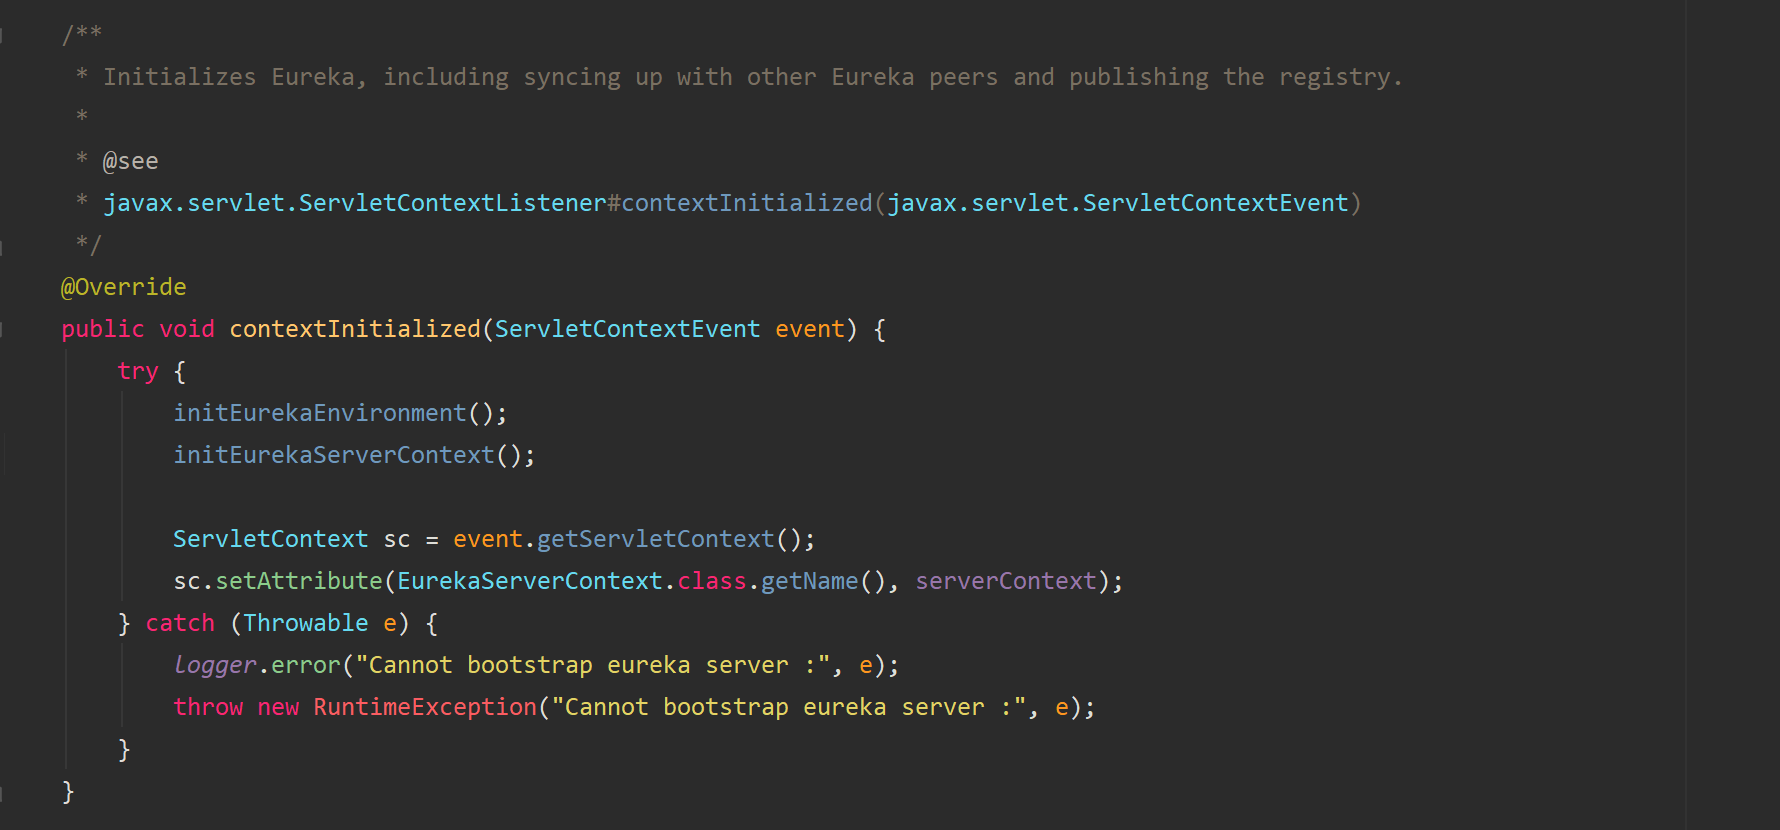Screen dimensions: 1780x830
Task: Click the 'catch' keyword
Action: [x=180, y=623]
